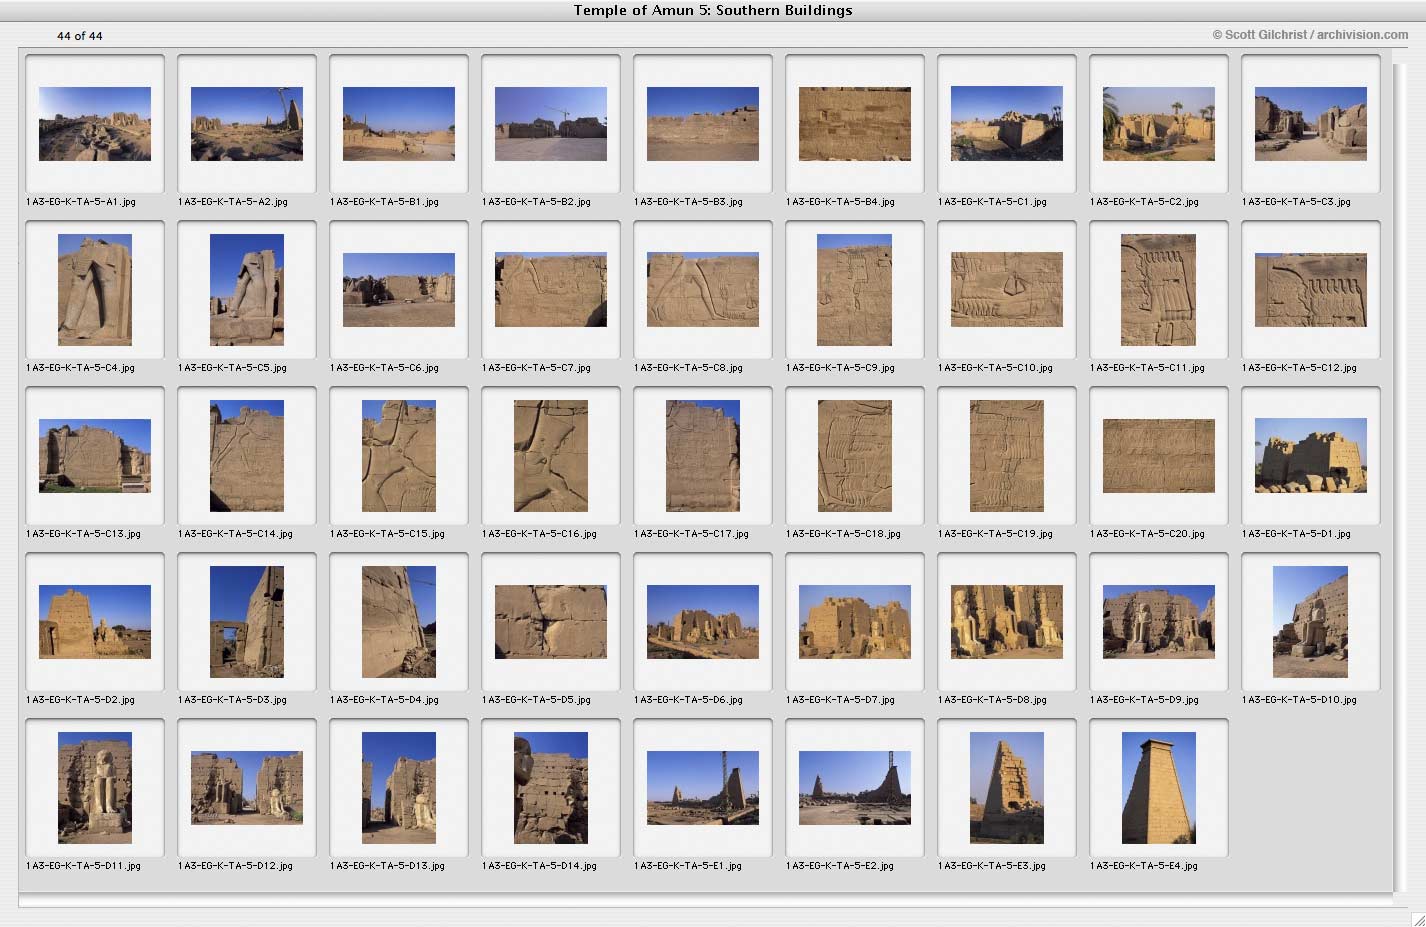Screen dimensions: 1426x927
Task: Select thumbnail 1A3-EG-K-TA-5-C13.jpg
Action: coord(95,456)
